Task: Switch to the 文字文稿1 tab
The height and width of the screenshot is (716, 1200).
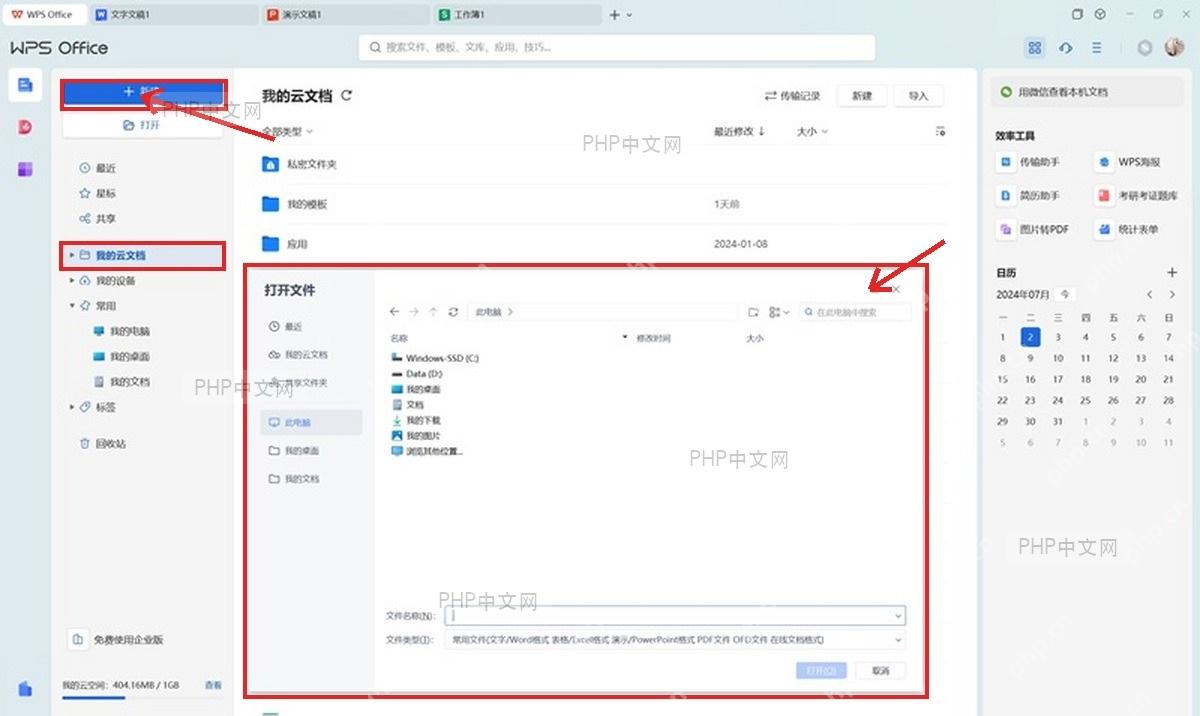Action: [x=174, y=15]
